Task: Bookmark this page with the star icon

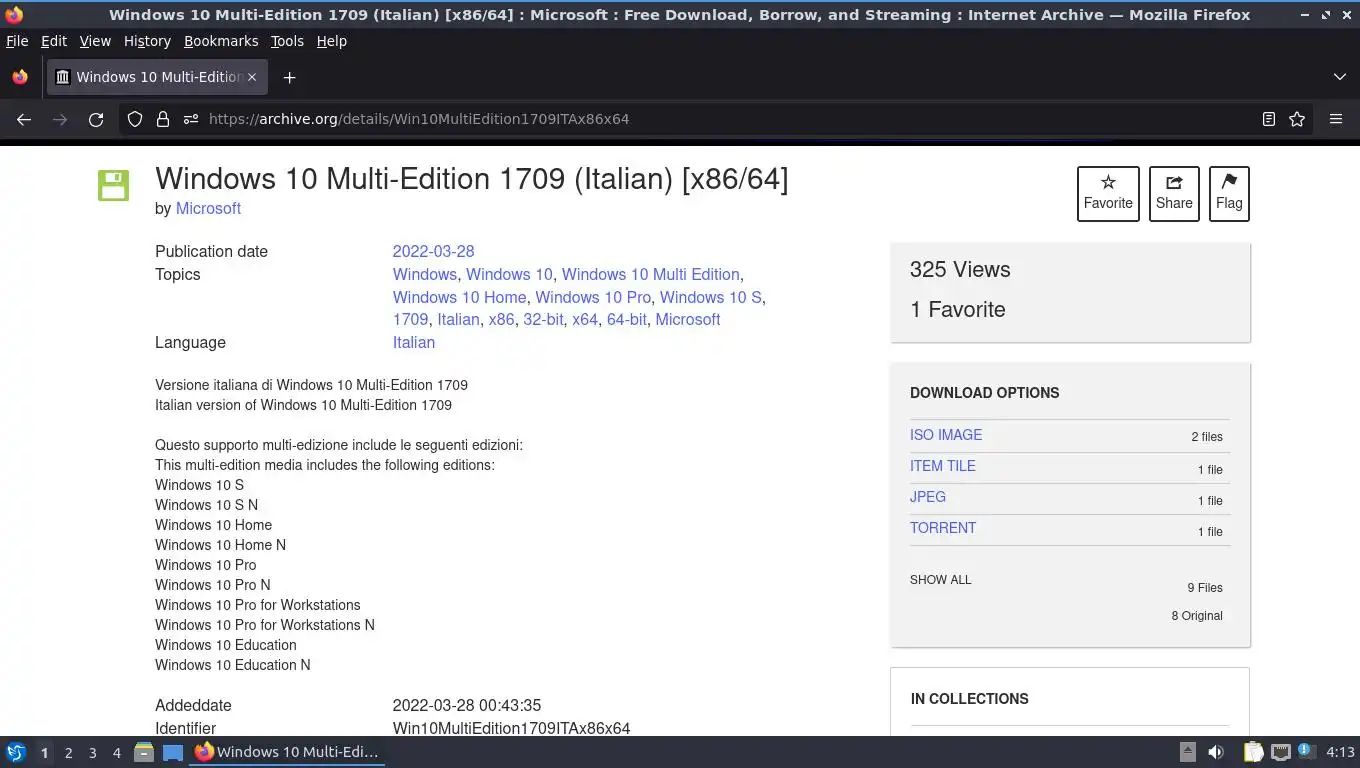Action: coord(1297,119)
